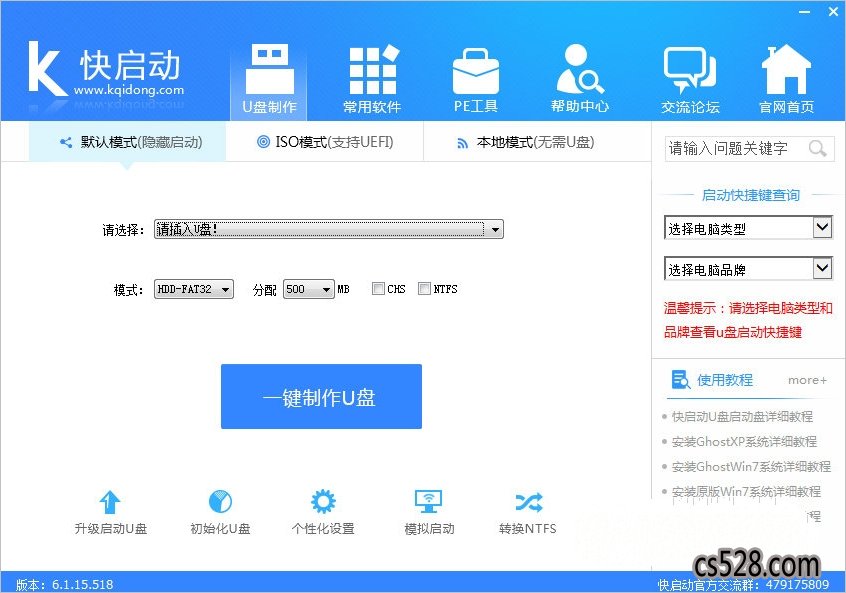This screenshot has height=593, width=846.
Task: Open the 交流论坛 chat bubbles icon
Action: coord(690,70)
